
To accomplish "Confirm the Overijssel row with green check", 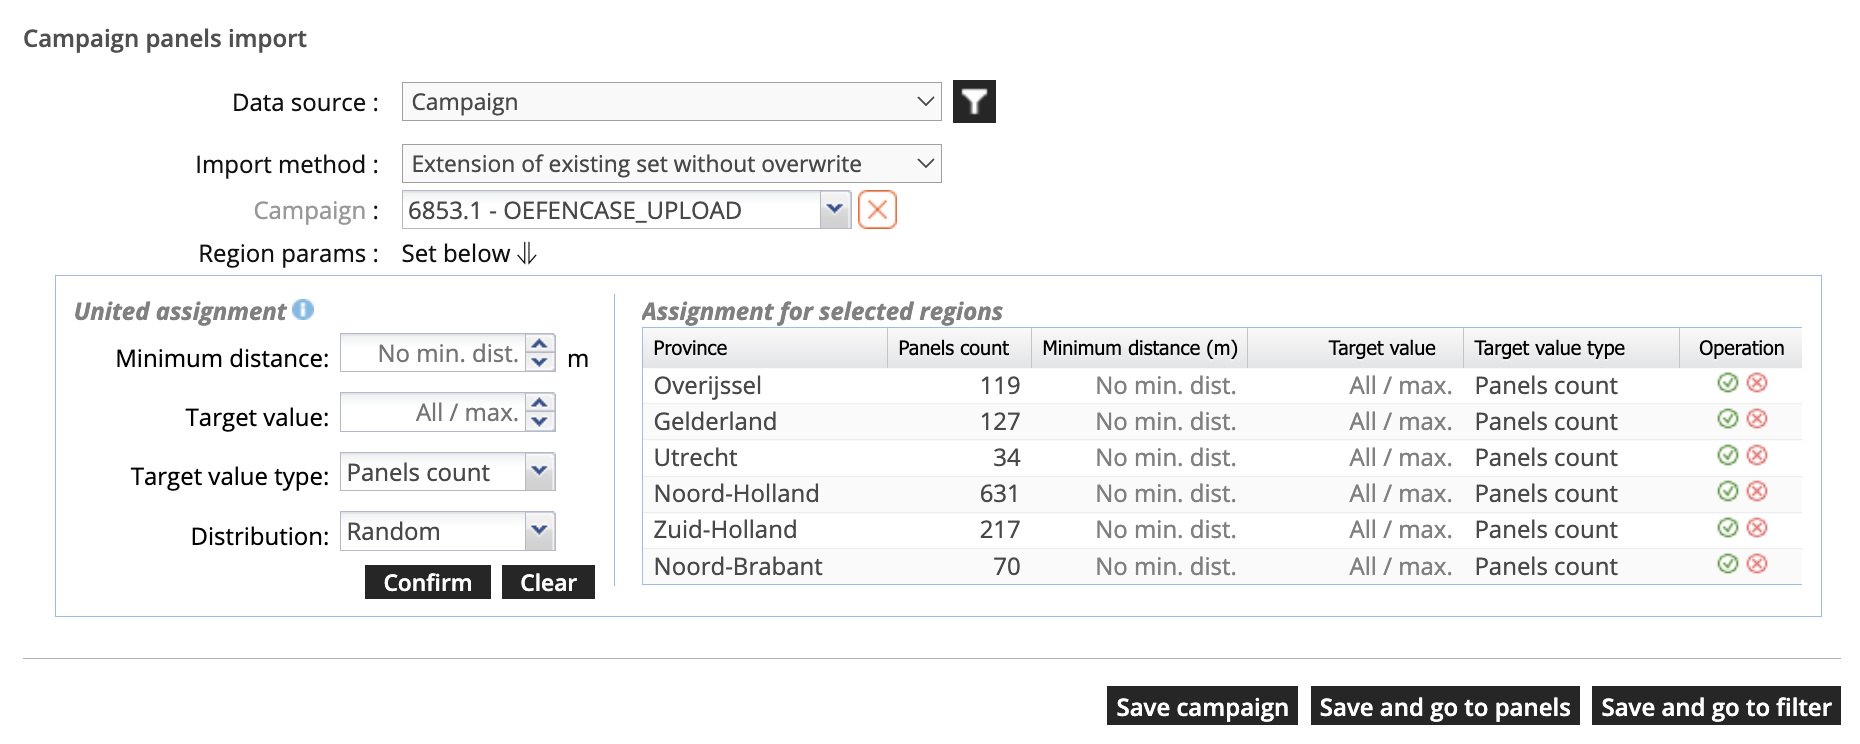I will tap(1727, 383).
